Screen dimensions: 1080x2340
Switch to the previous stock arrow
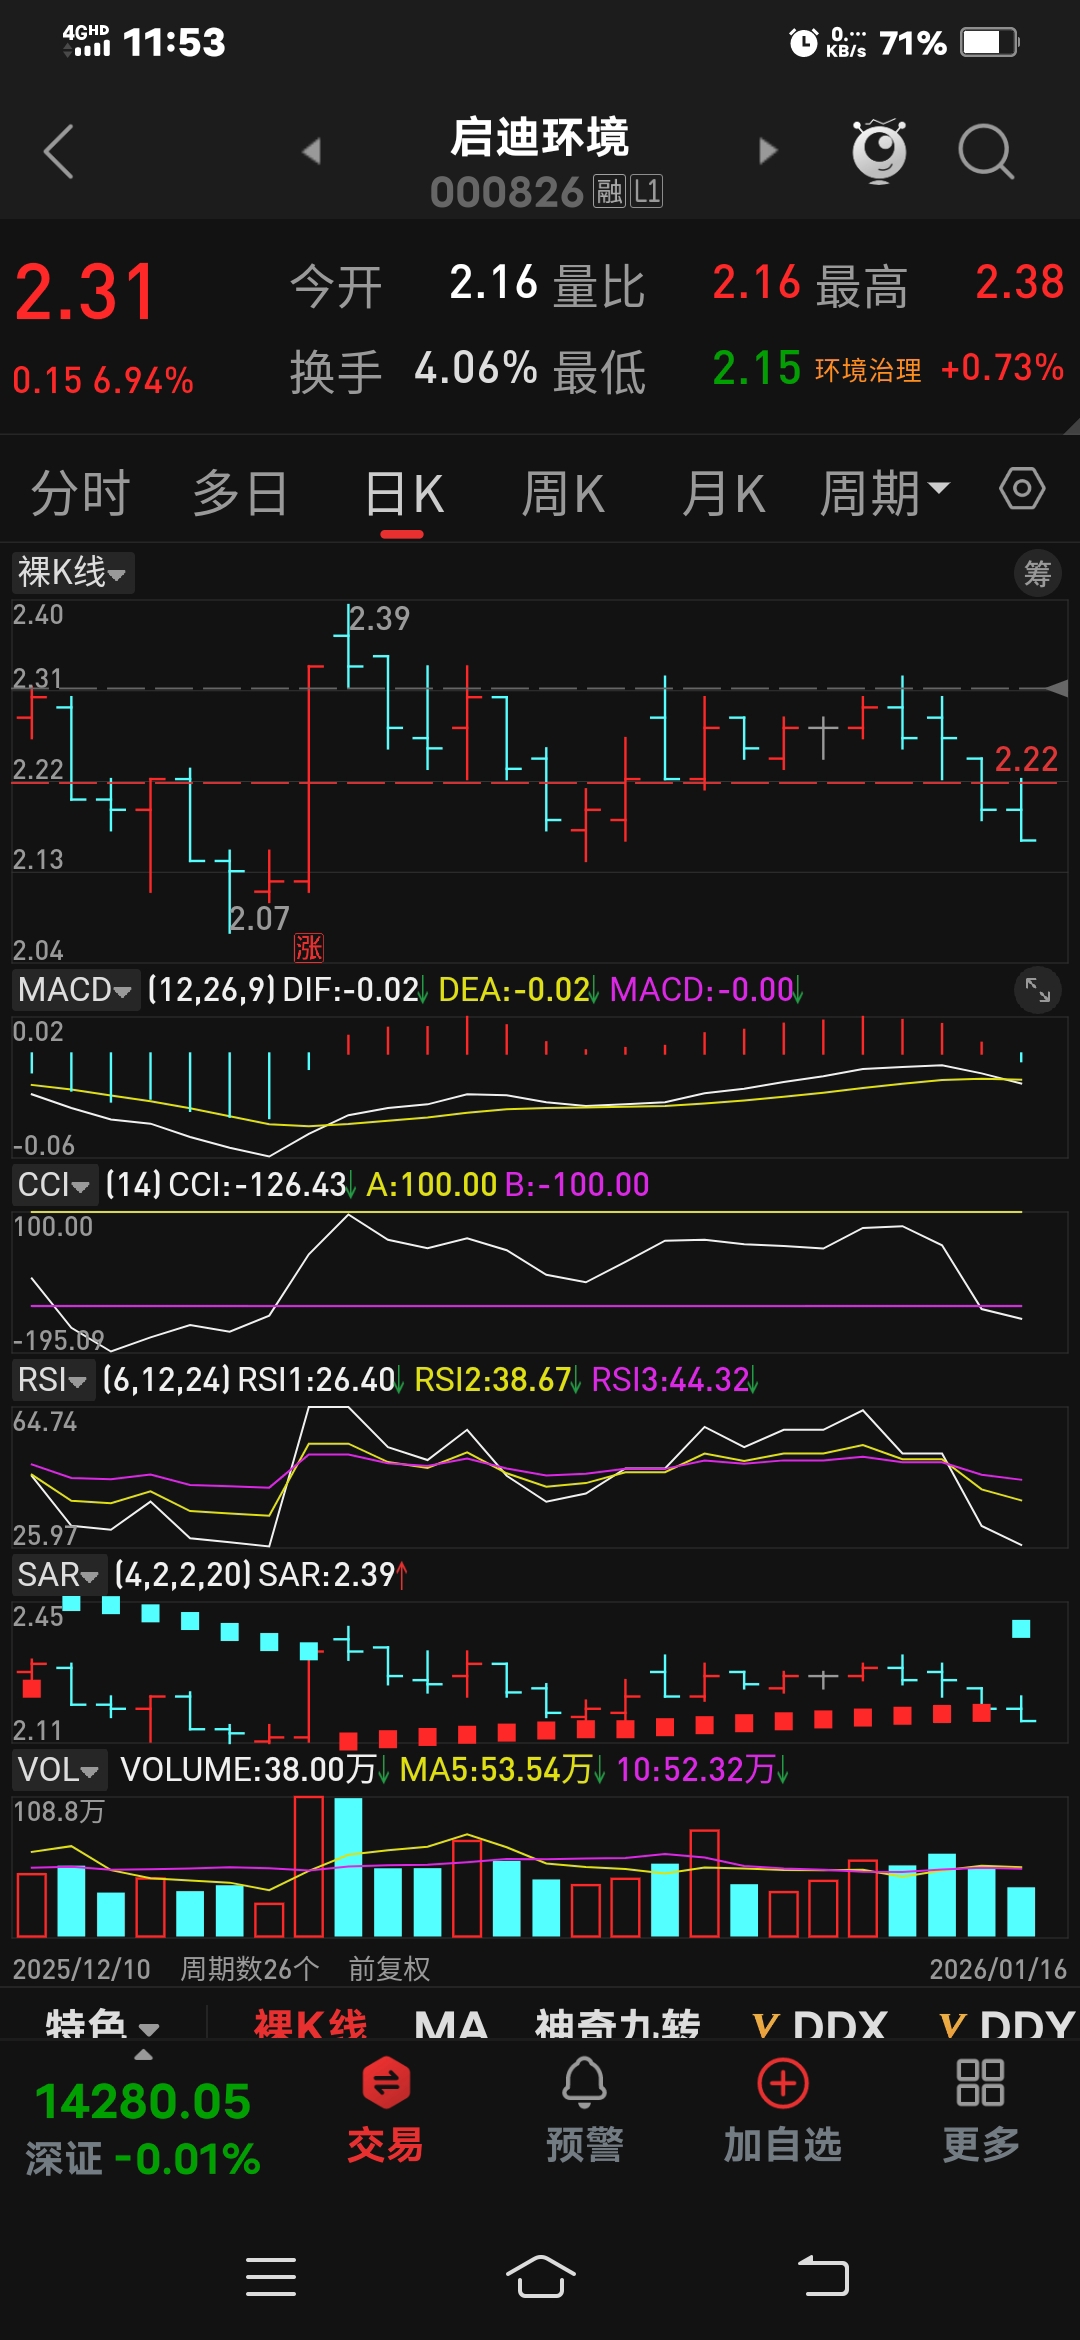pos(311,151)
